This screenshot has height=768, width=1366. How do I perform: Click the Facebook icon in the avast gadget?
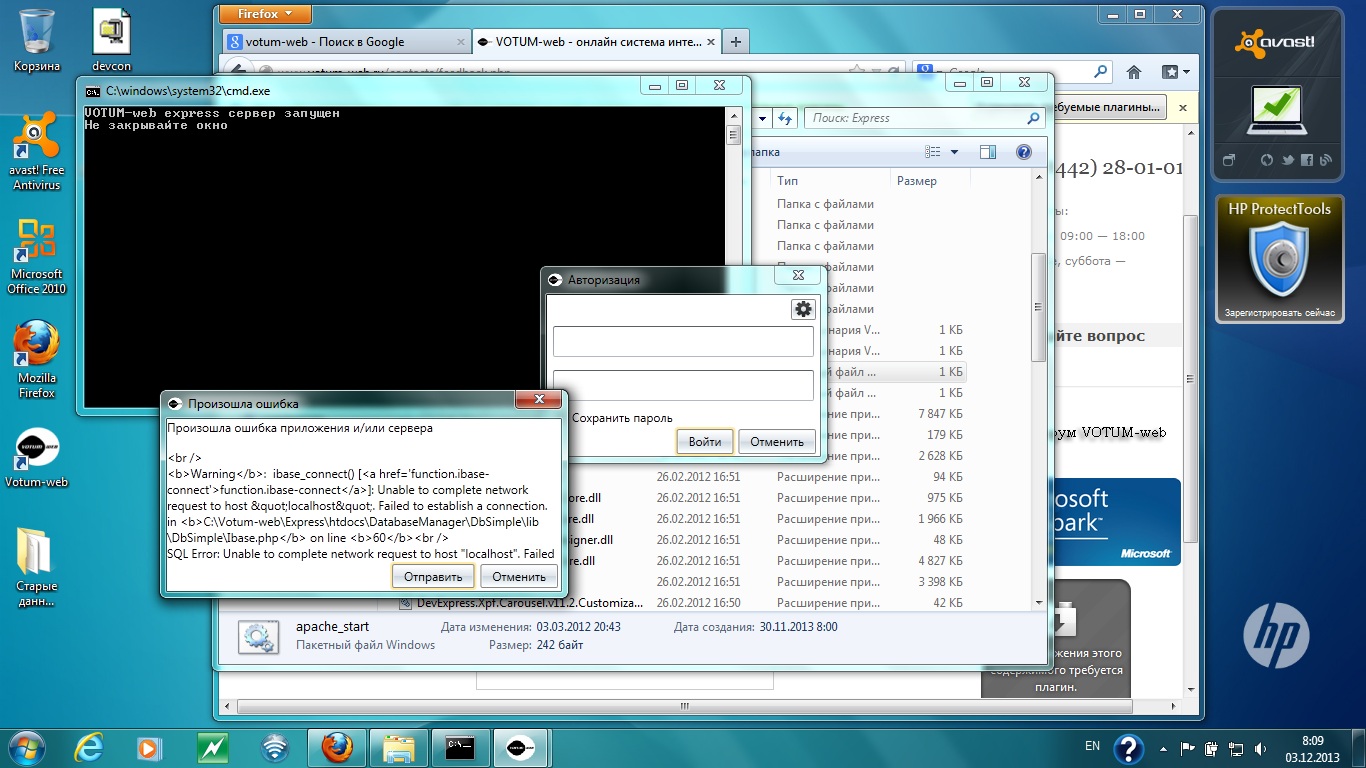click(1307, 160)
